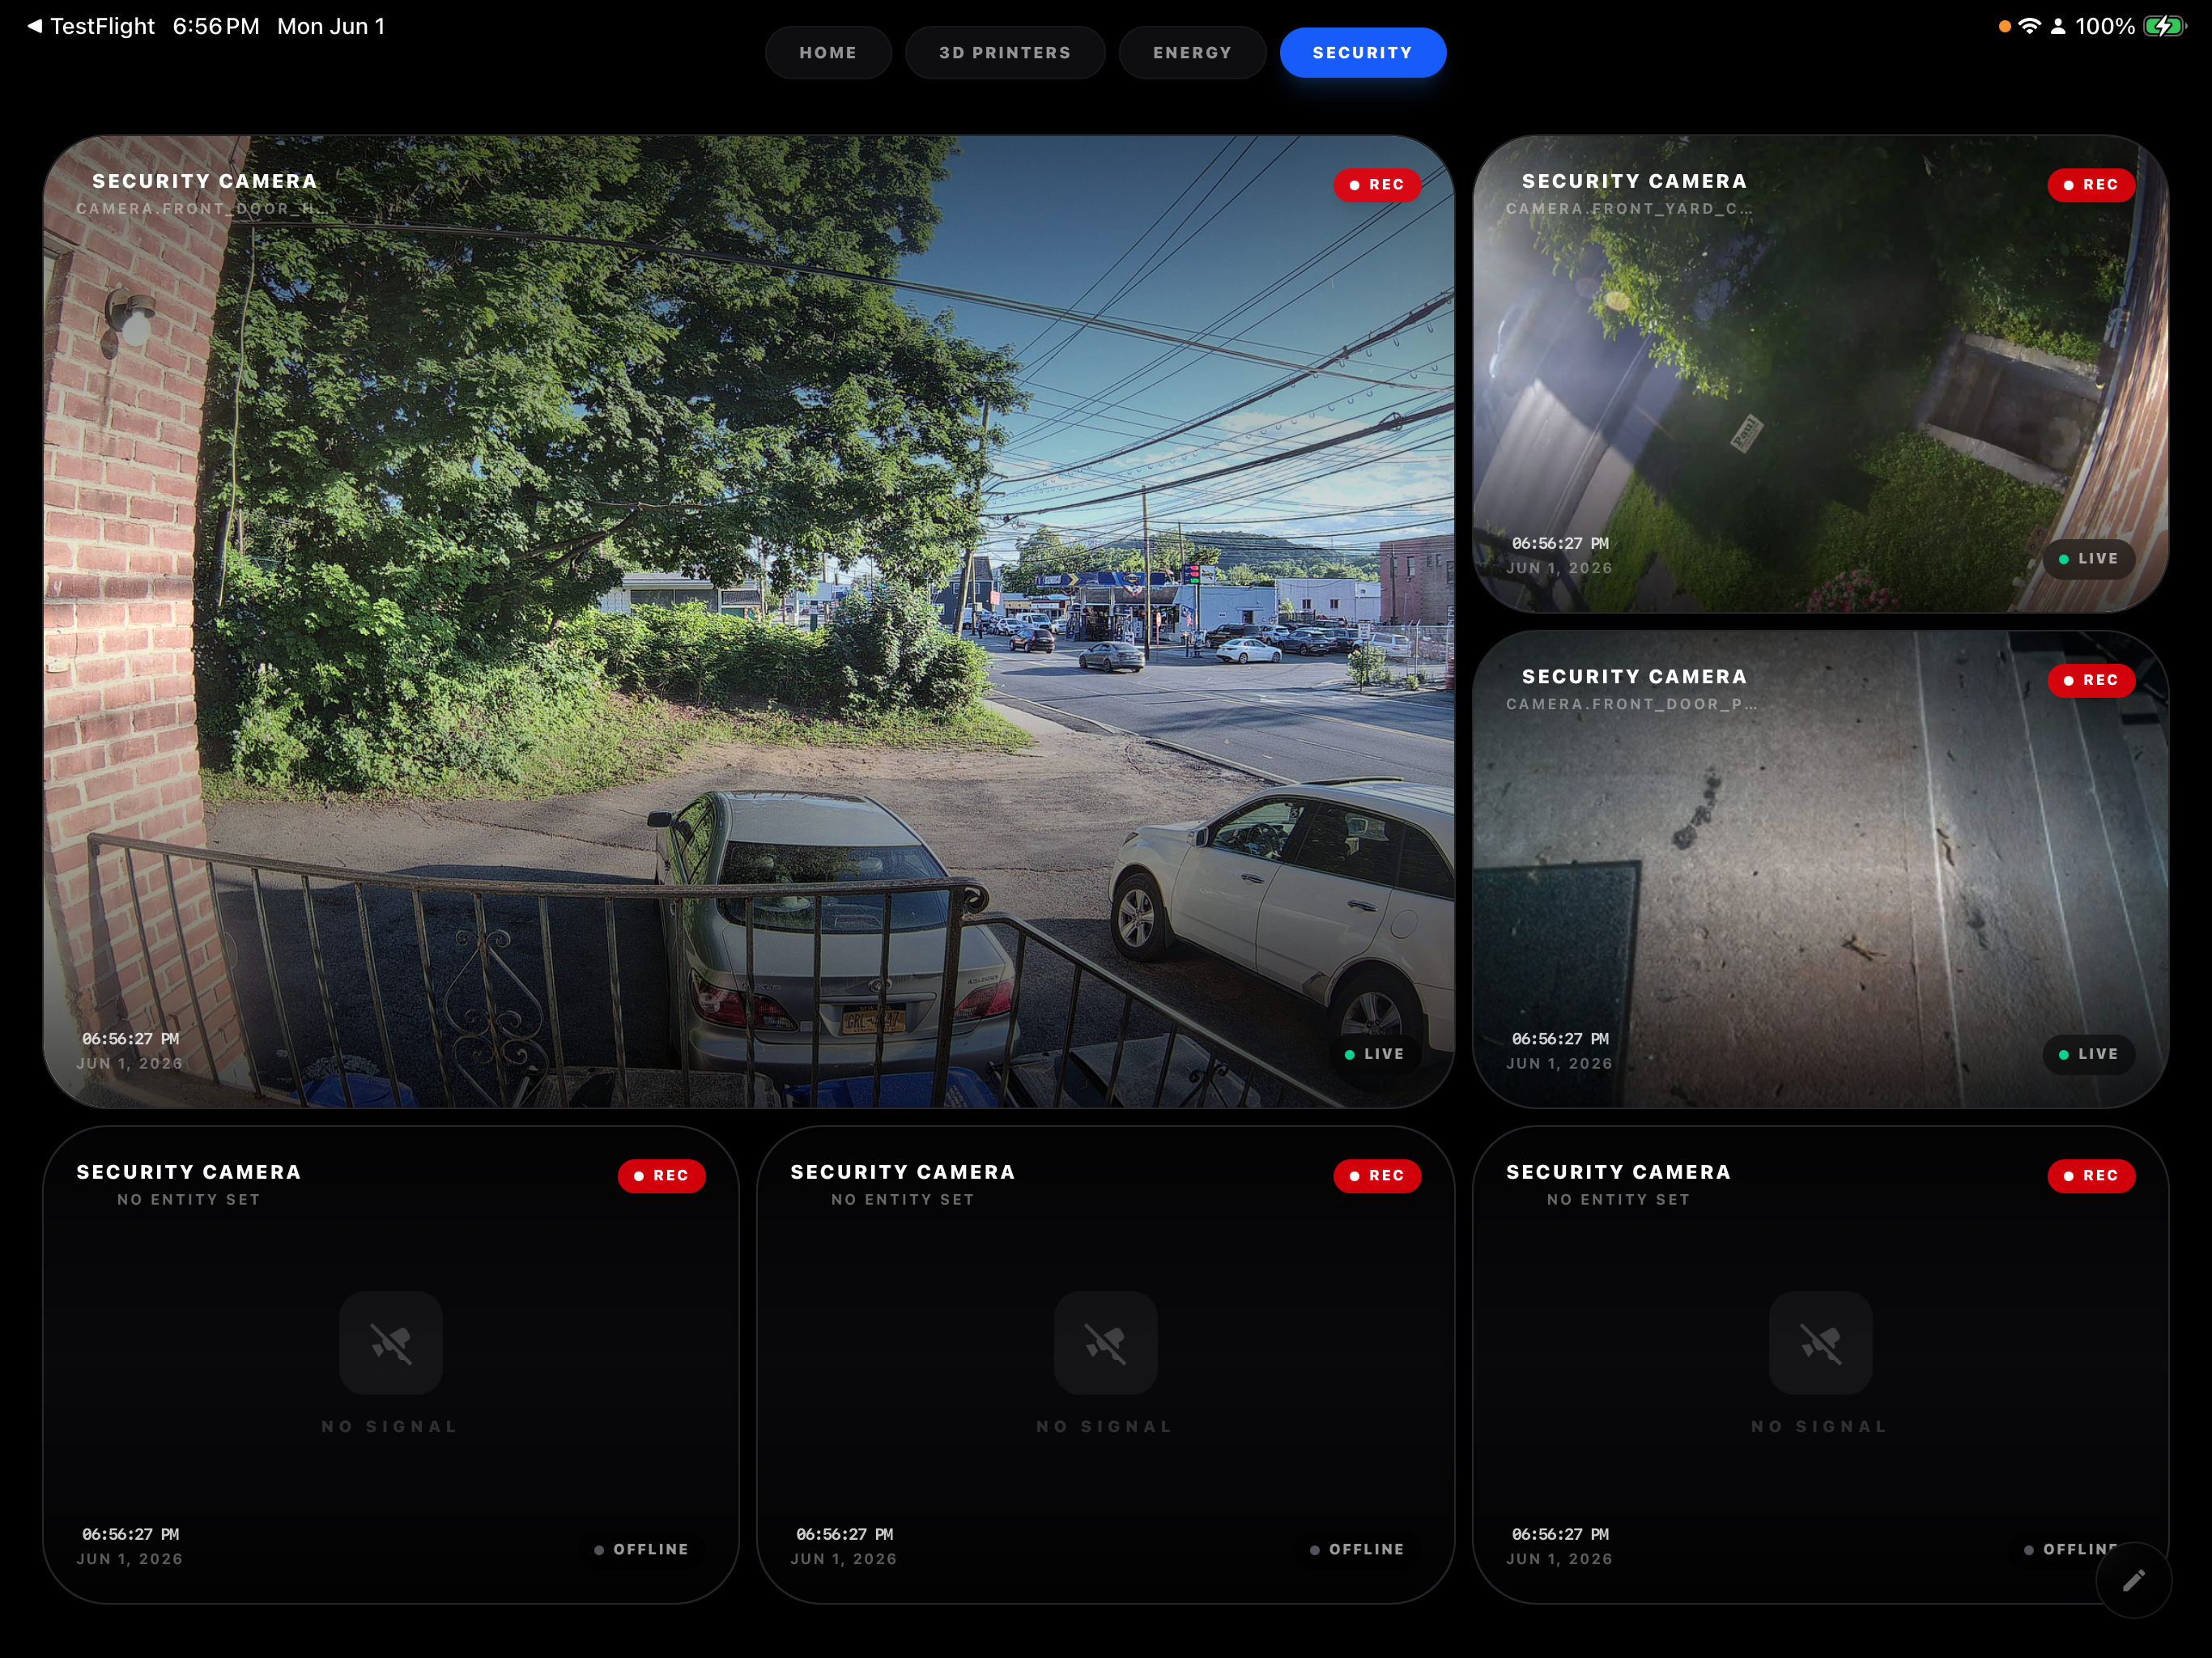Screen dimensions: 2212x1658
Task: Click LIVE badge on CAMERA.FRONT_DOOR_P camera
Action: [2089, 1054]
